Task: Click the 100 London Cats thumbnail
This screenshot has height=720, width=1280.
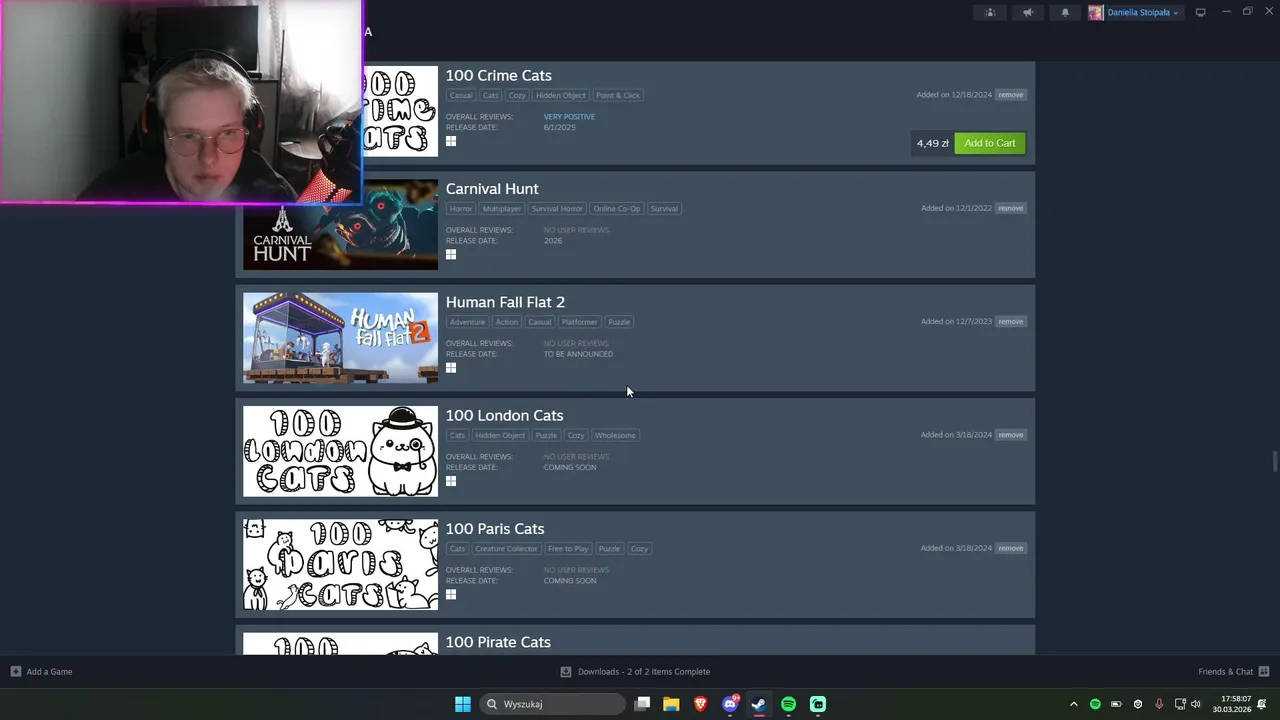Action: (x=340, y=451)
